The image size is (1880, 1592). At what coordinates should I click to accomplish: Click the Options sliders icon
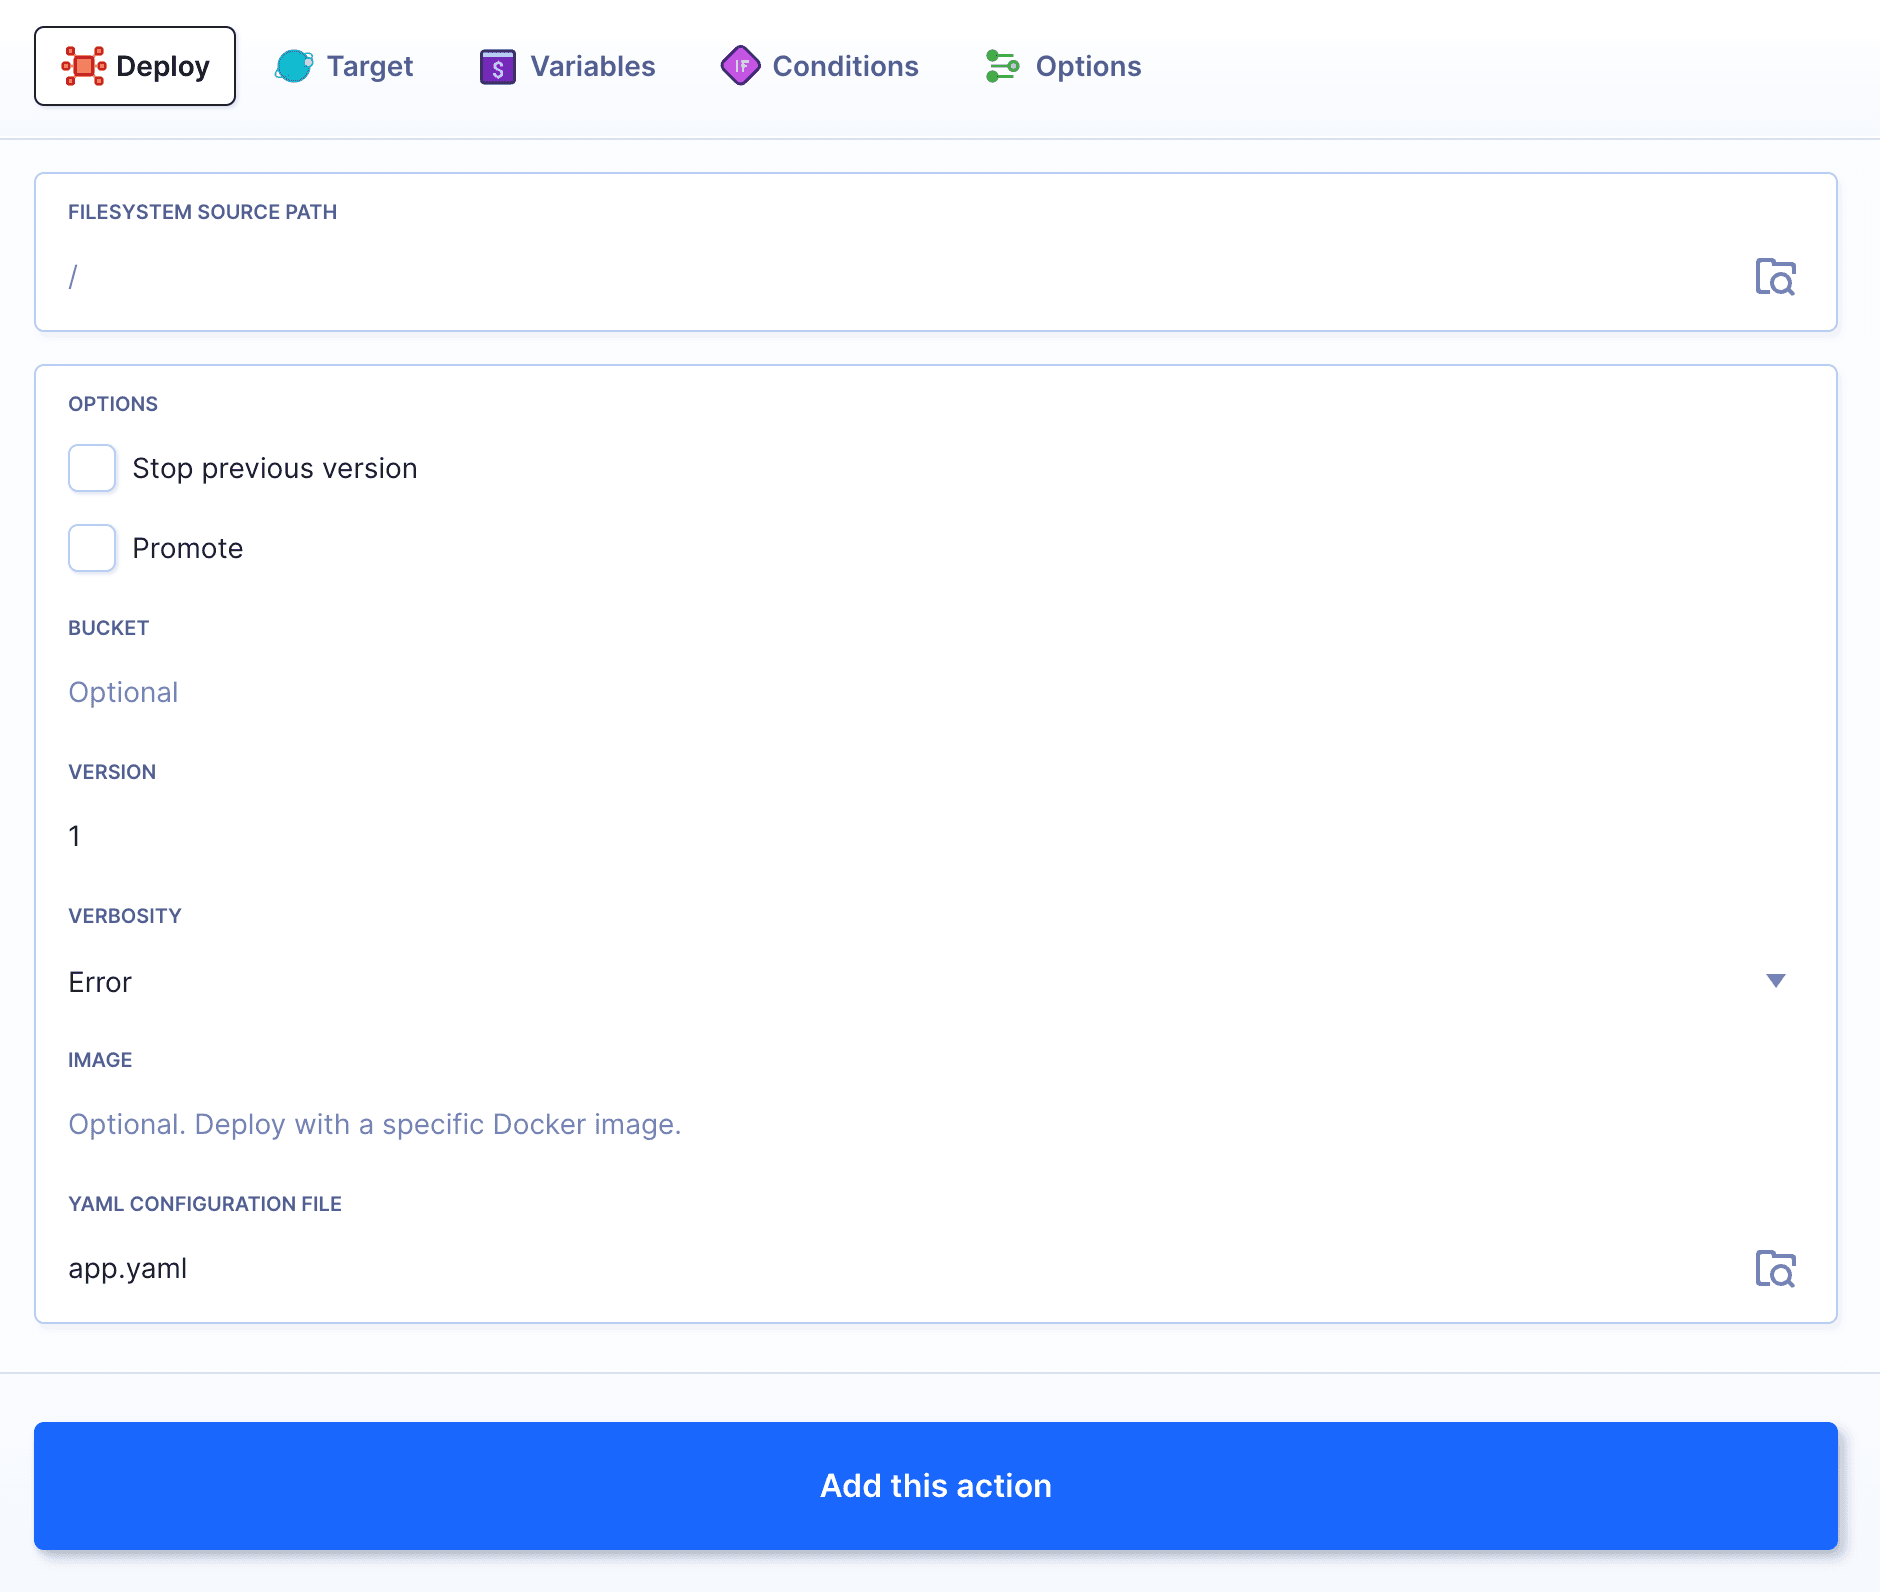coord(1001,65)
